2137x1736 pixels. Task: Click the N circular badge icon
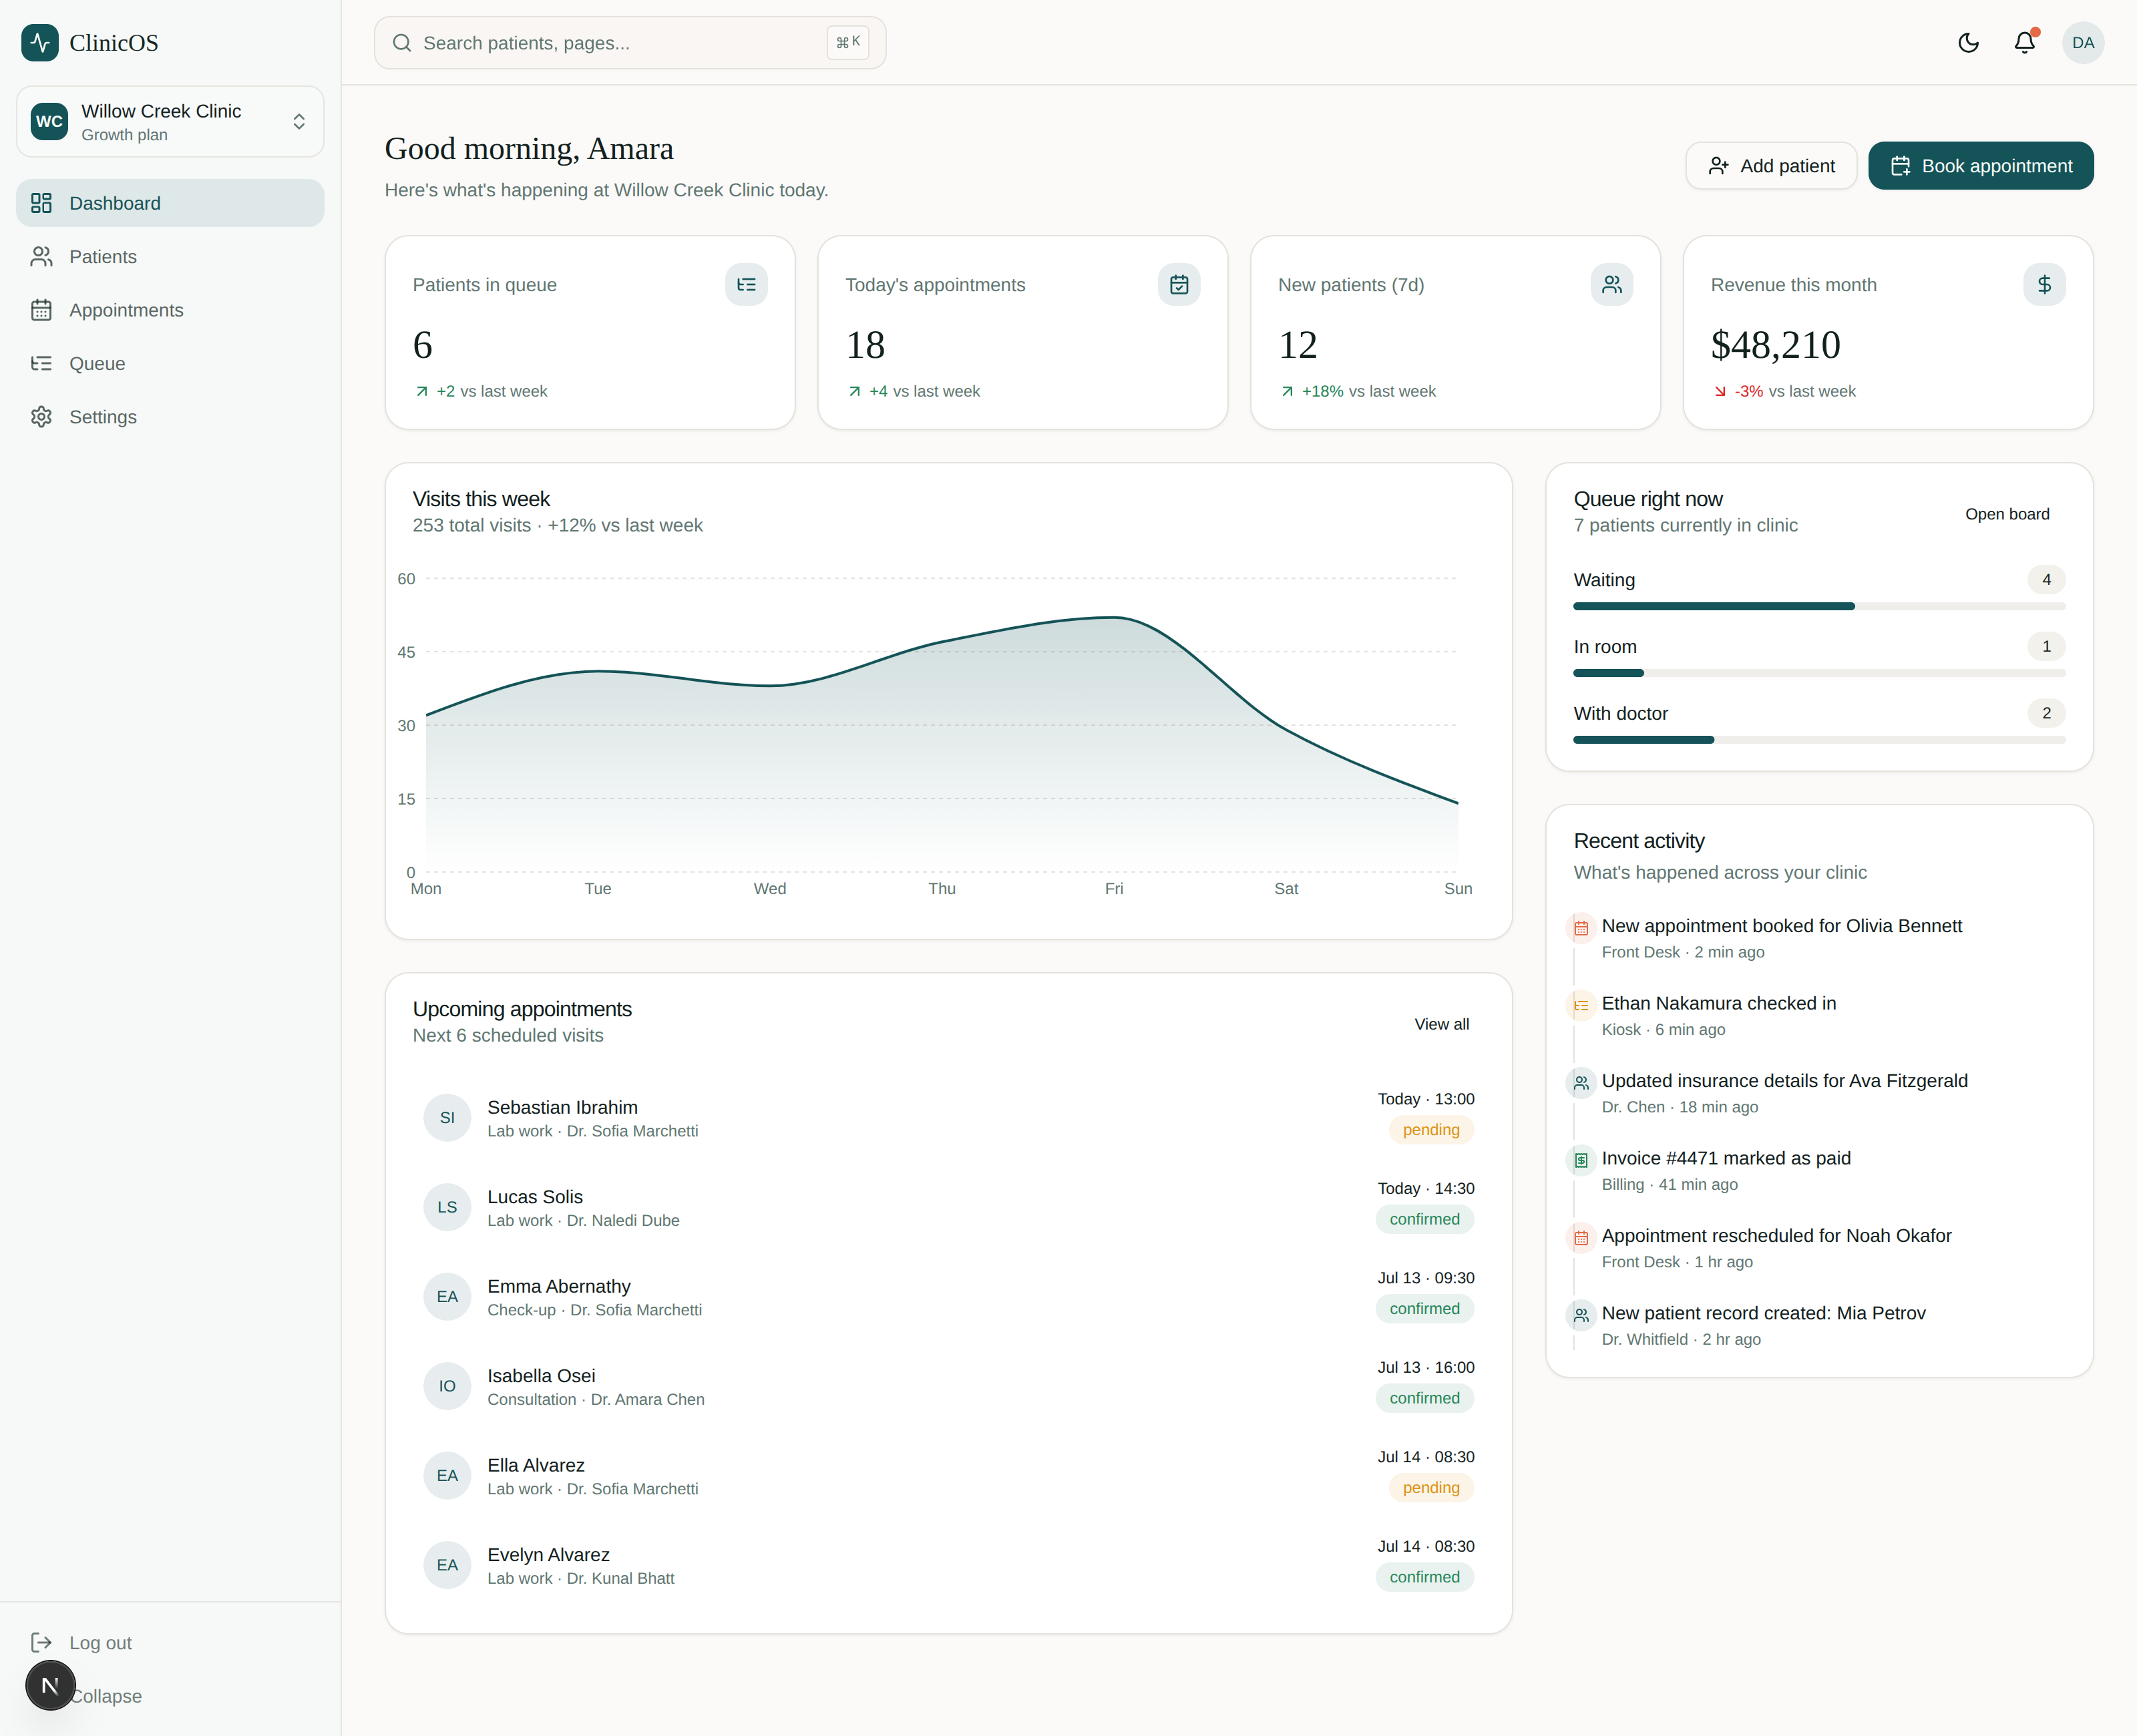tap(50, 1685)
